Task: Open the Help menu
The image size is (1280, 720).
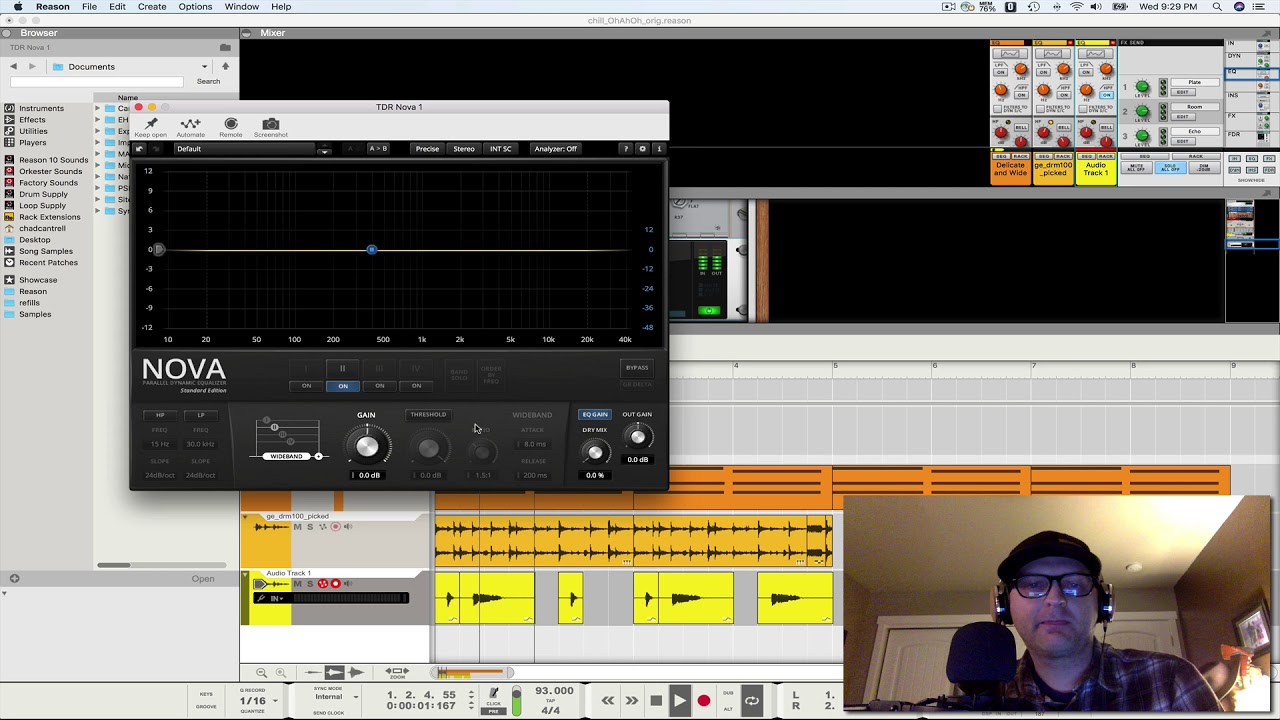Action: pos(281,7)
